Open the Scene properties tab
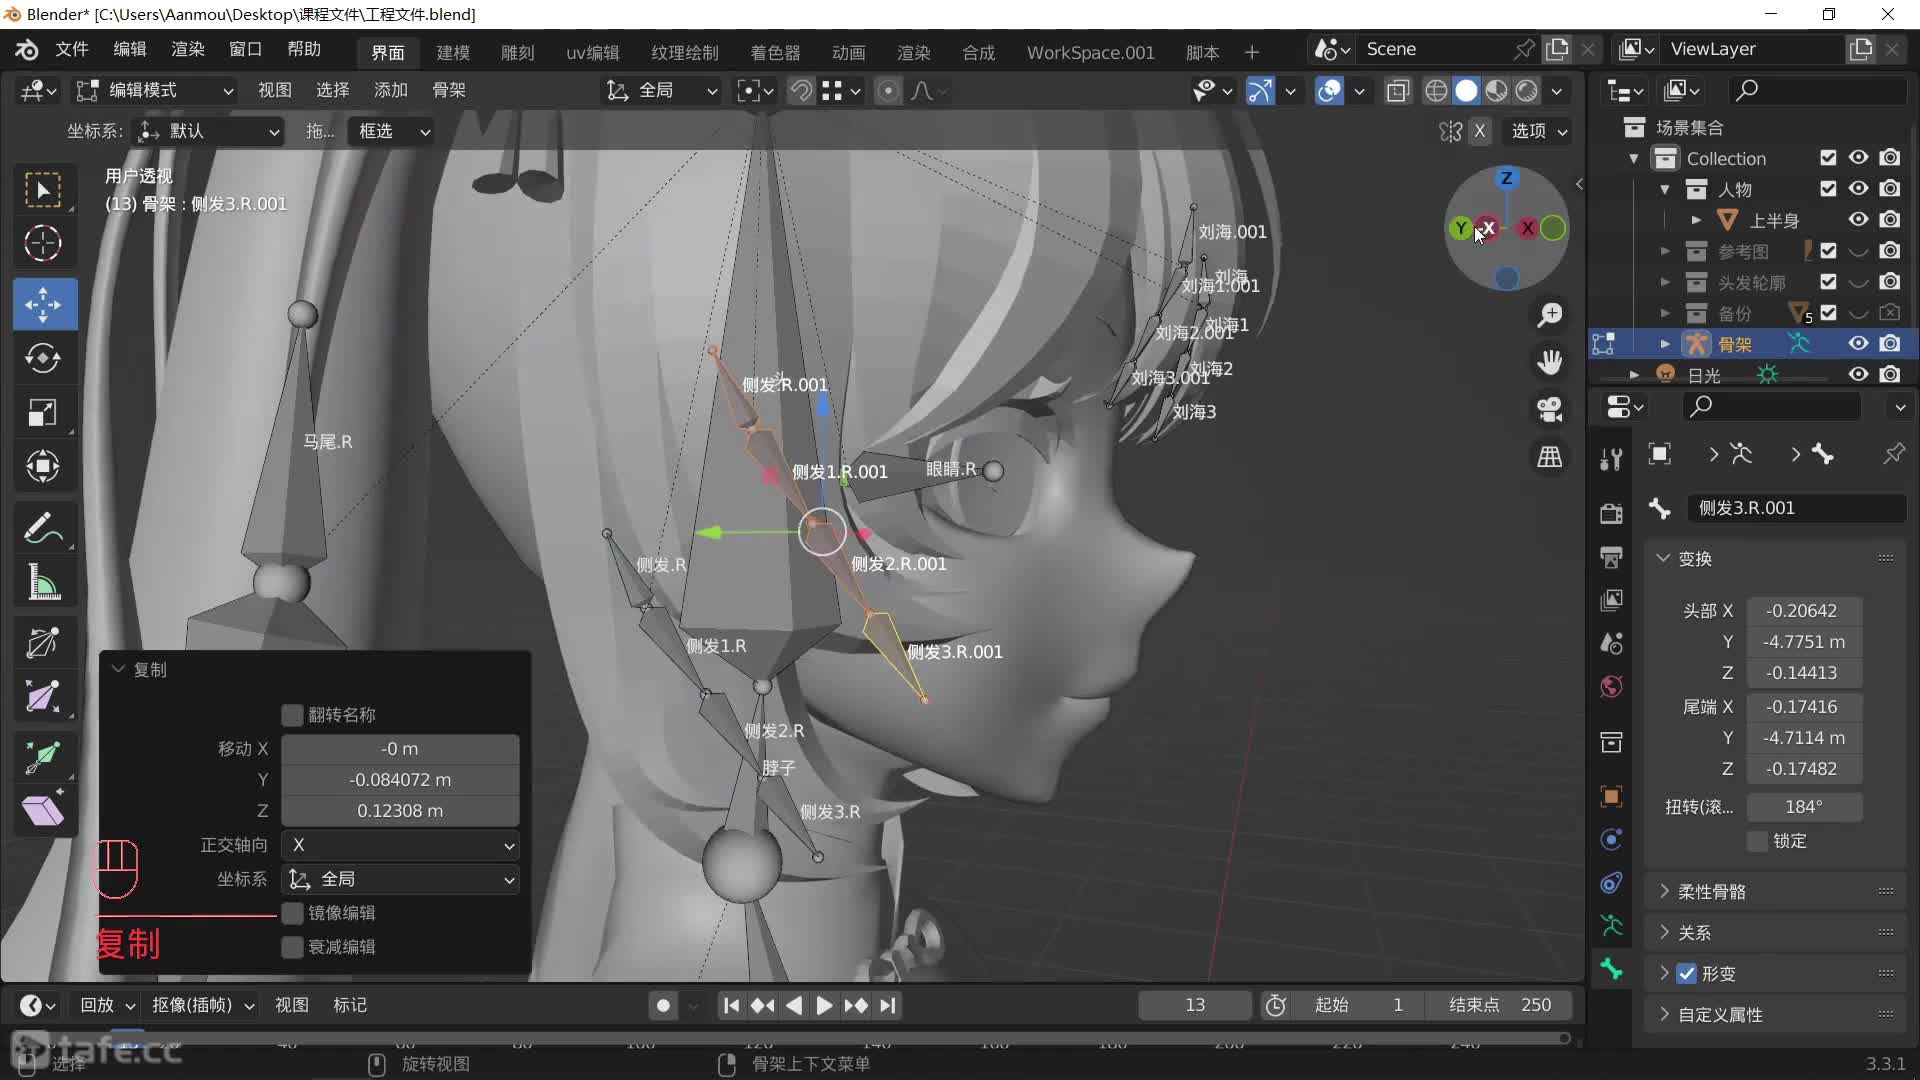 click(1611, 643)
